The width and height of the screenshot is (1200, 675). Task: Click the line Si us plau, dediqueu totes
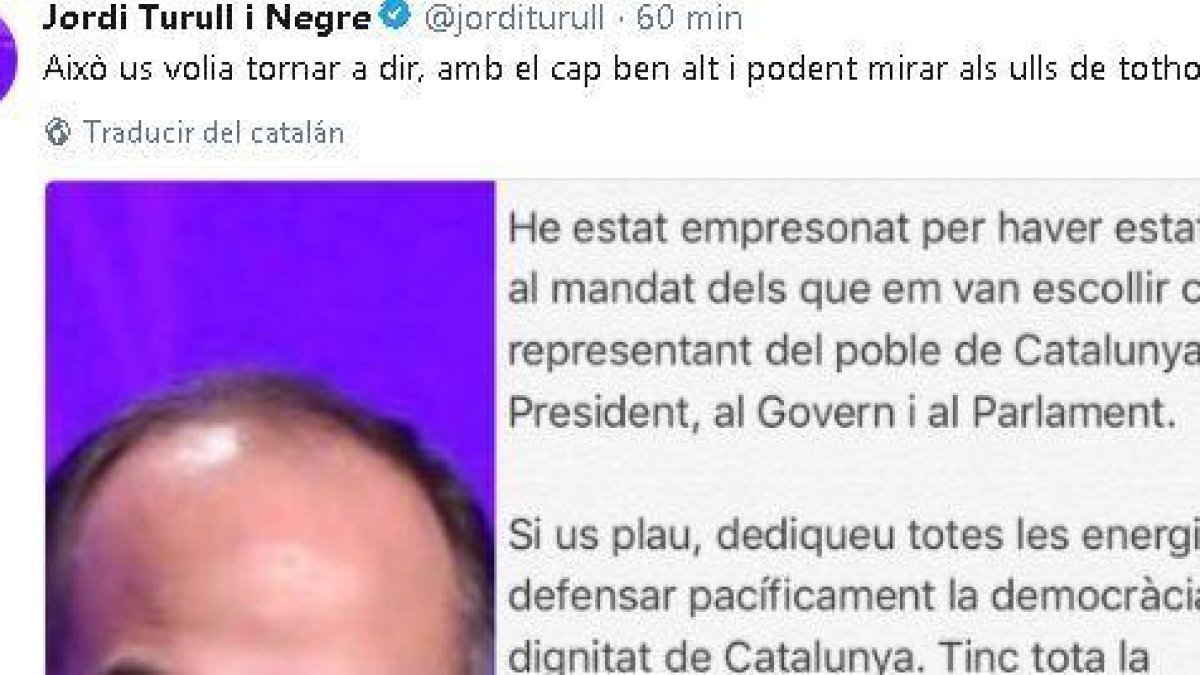854,536
